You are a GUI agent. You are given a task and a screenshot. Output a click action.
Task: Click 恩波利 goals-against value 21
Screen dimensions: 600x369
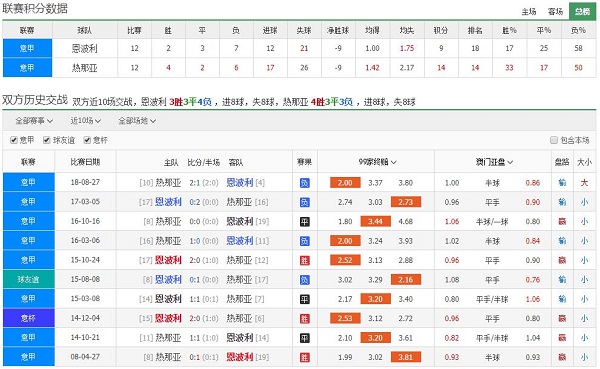[x=304, y=48]
